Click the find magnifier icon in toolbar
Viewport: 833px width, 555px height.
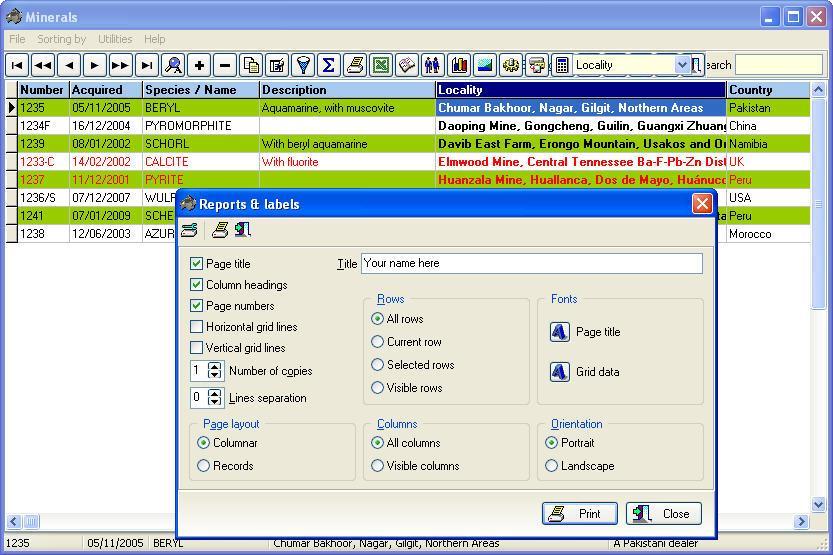pos(173,65)
